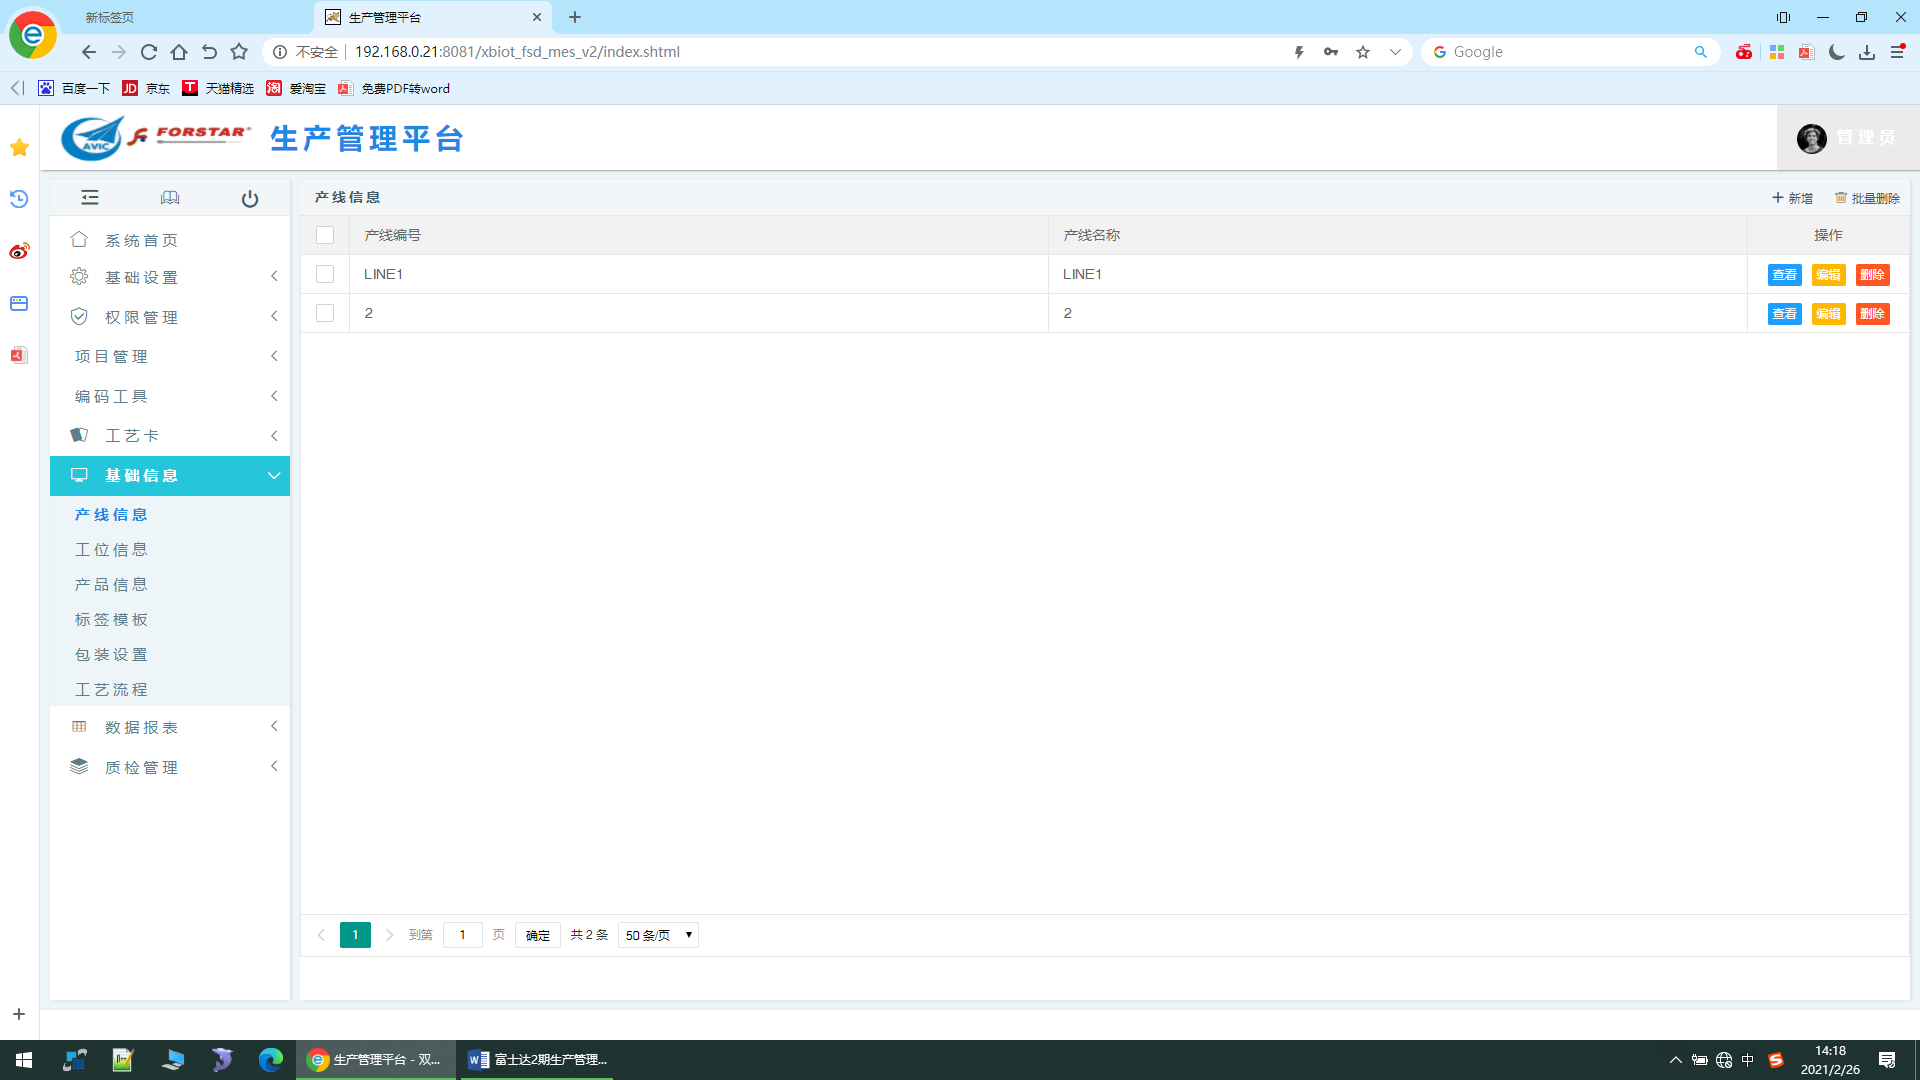Viewport: 1920px width, 1080px height.
Task: Click the power logout icon
Action: [250, 198]
